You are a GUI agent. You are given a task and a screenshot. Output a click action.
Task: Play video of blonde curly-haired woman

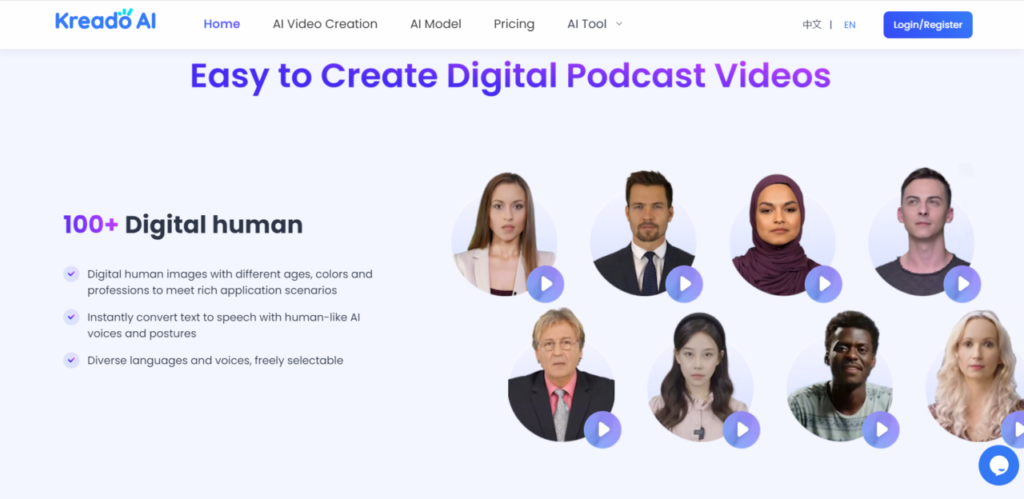click(x=1015, y=430)
